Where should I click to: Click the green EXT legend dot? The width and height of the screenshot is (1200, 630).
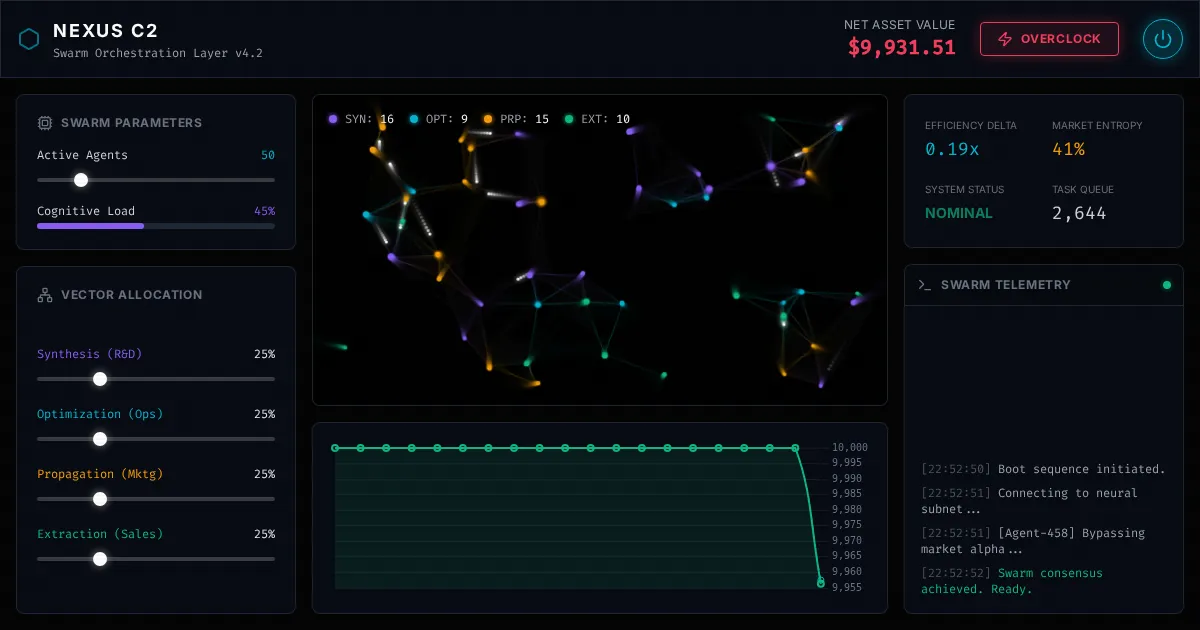point(569,119)
